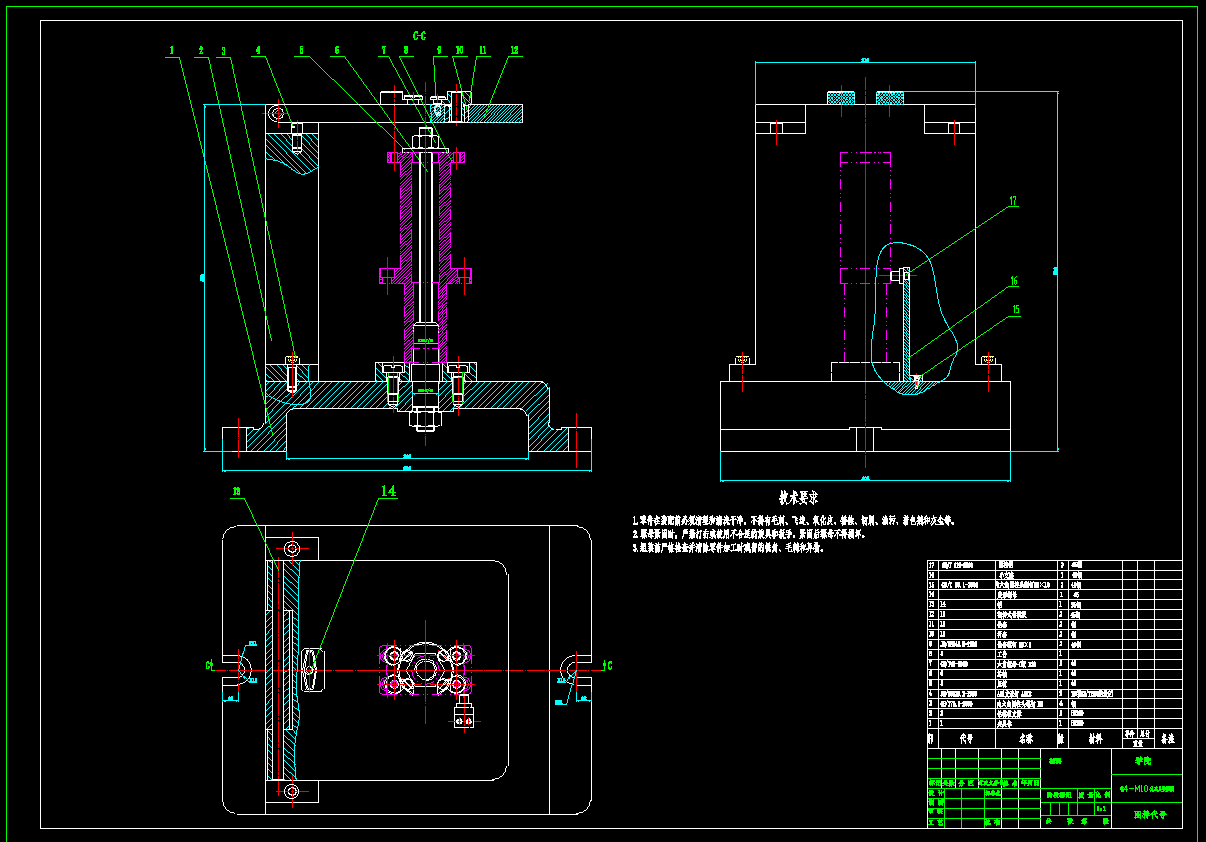
Task: Select the magenta workpiece in top view
Action: click(x=419, y=669)
